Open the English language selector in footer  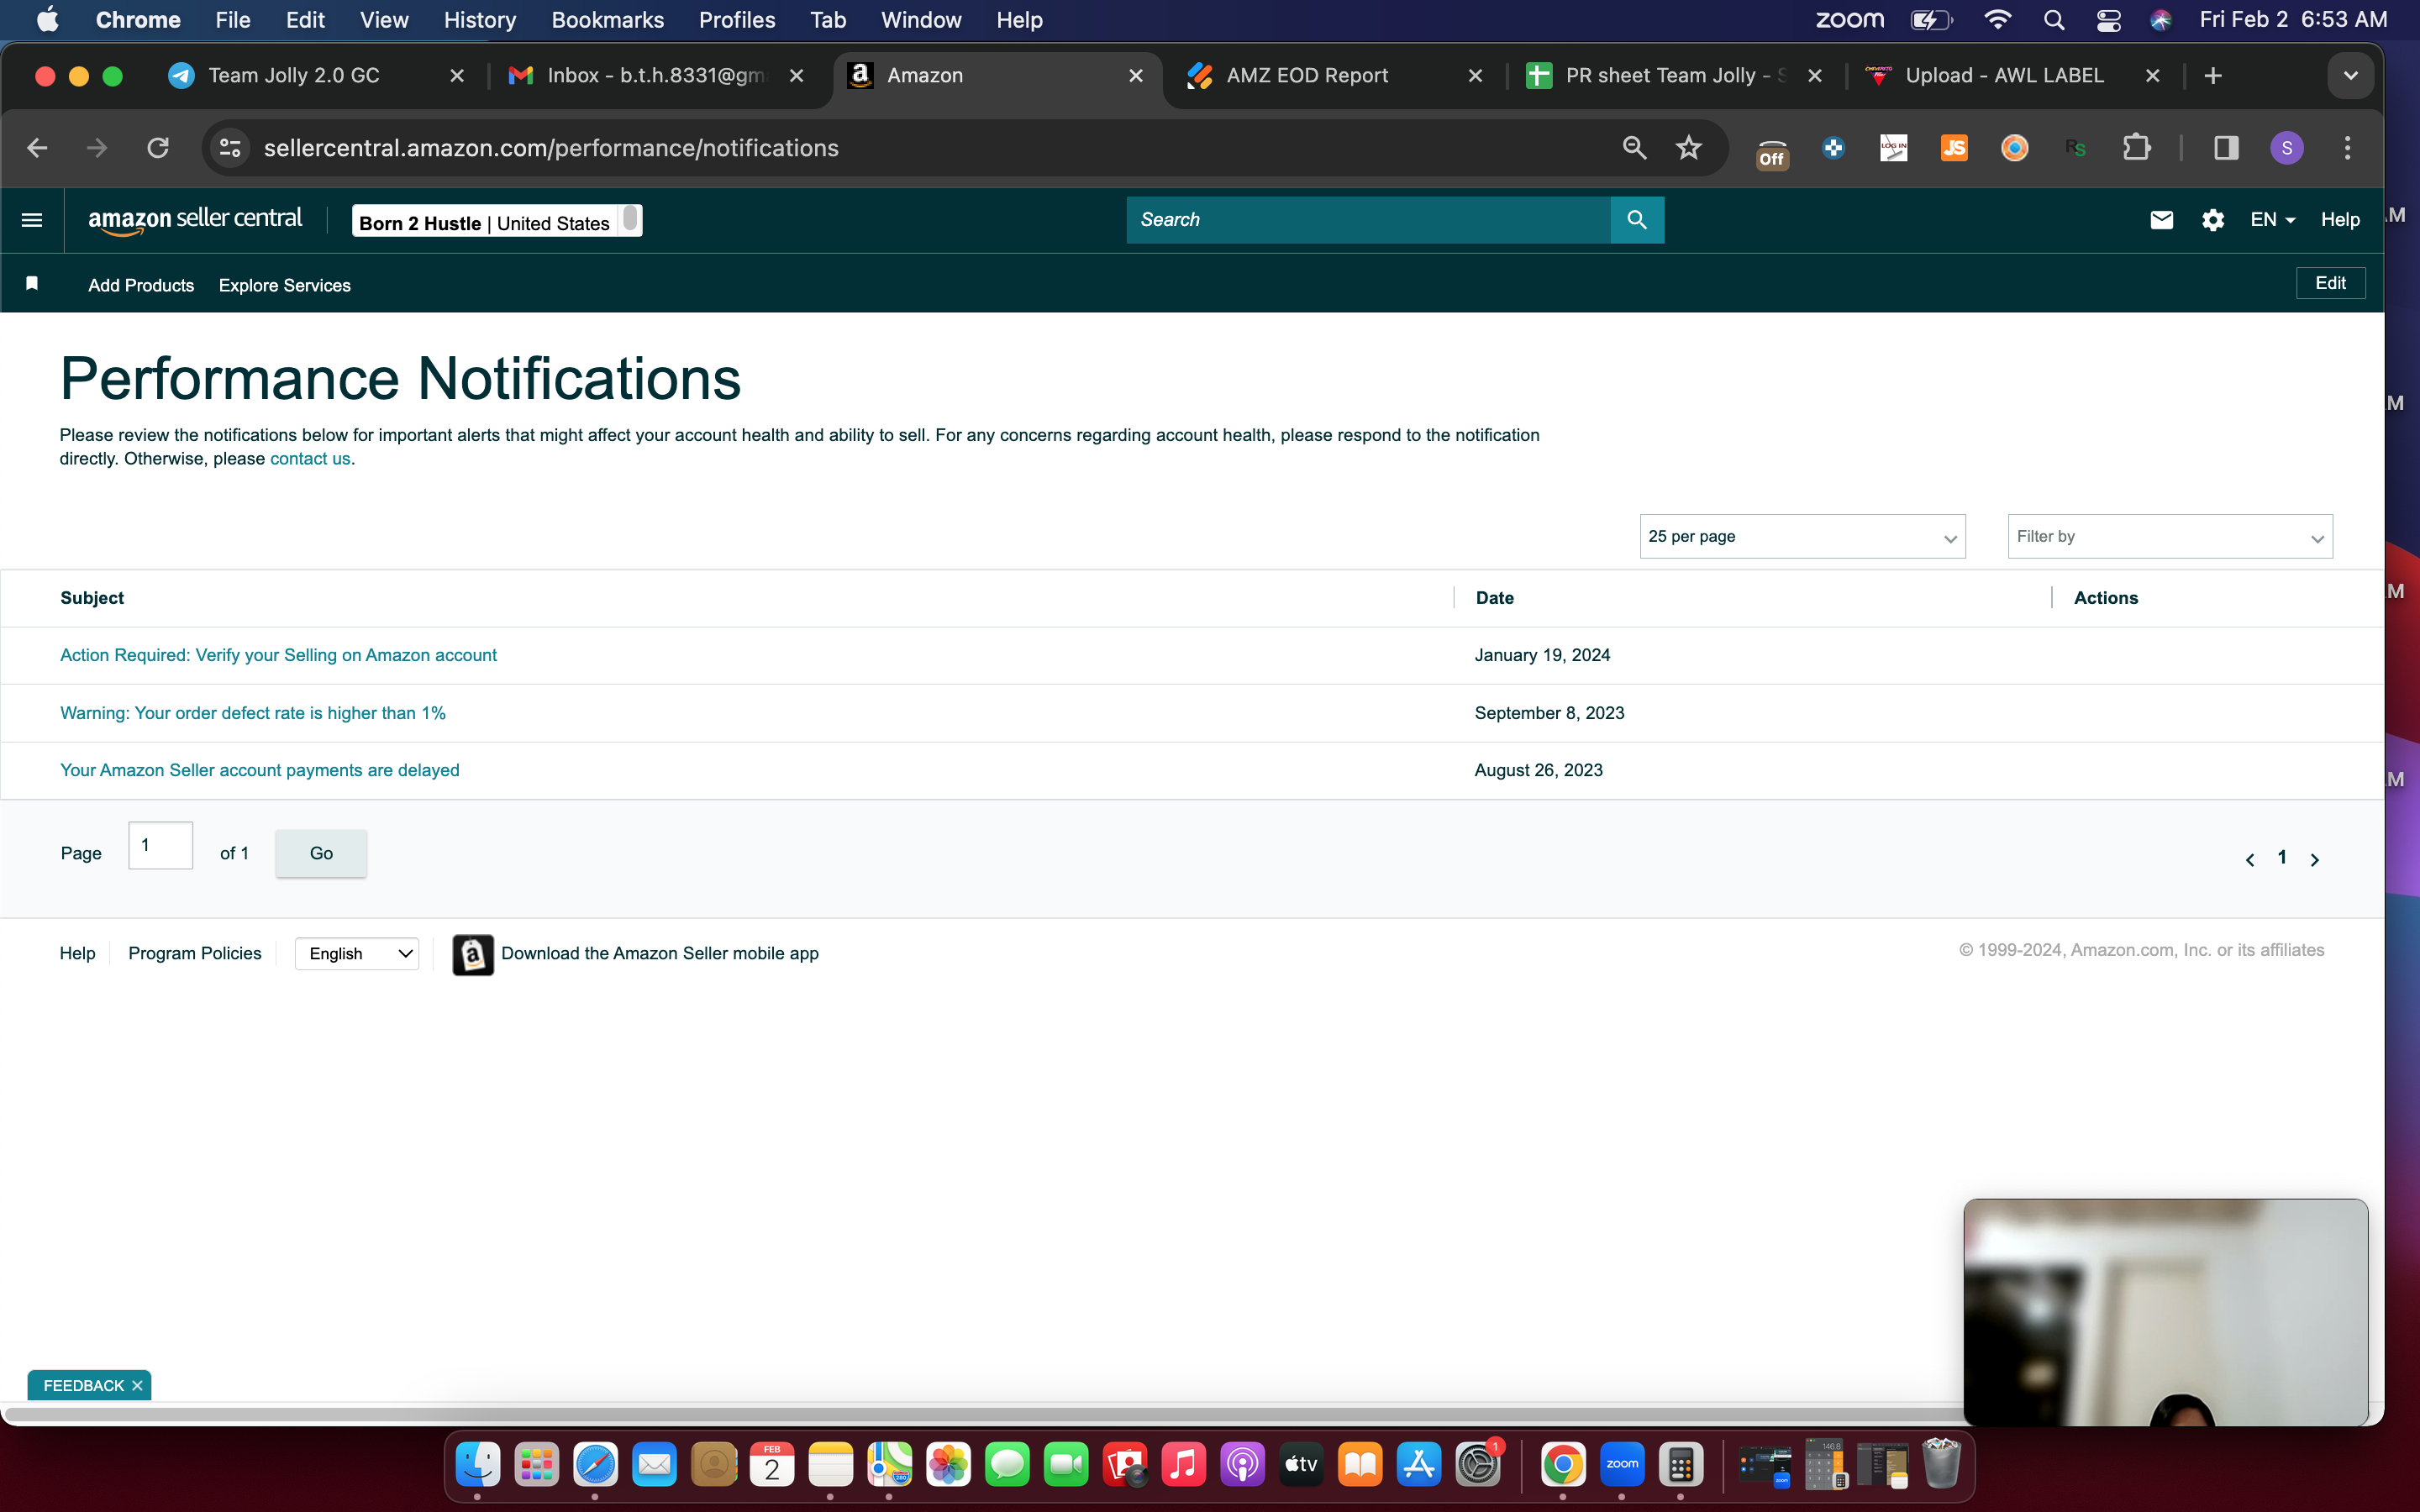click(357, 954)
